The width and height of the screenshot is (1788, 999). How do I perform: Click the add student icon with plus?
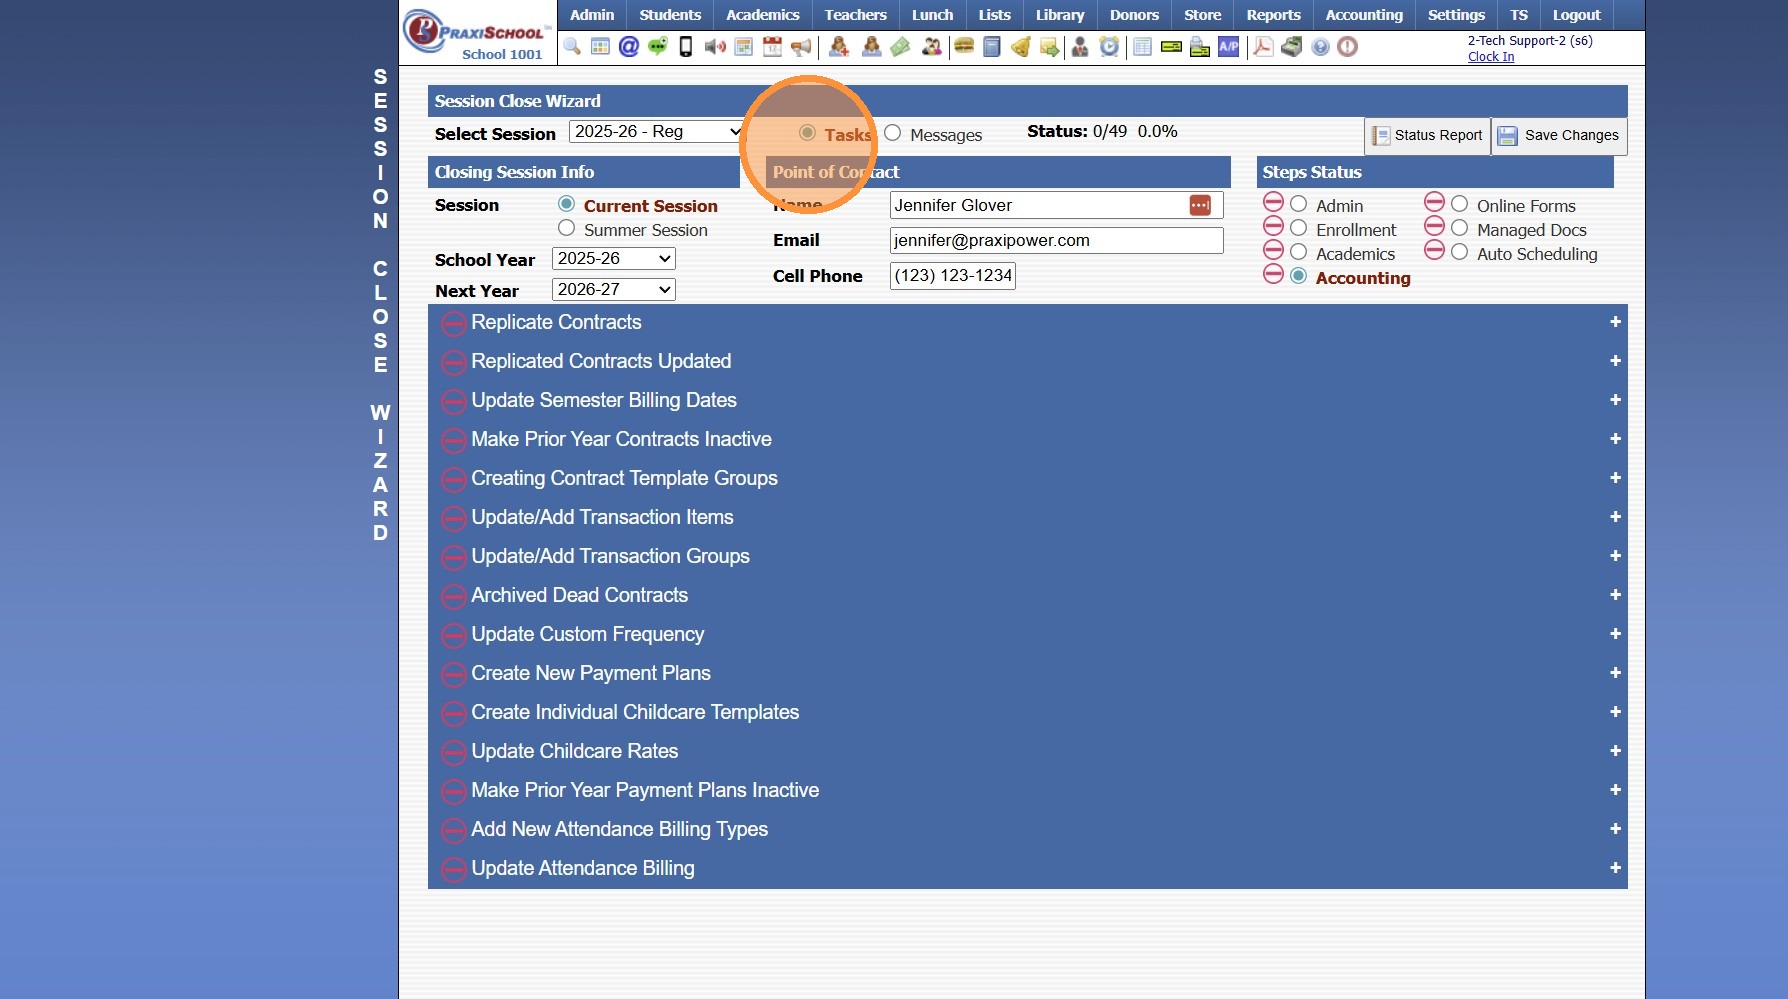coord(839,47)
